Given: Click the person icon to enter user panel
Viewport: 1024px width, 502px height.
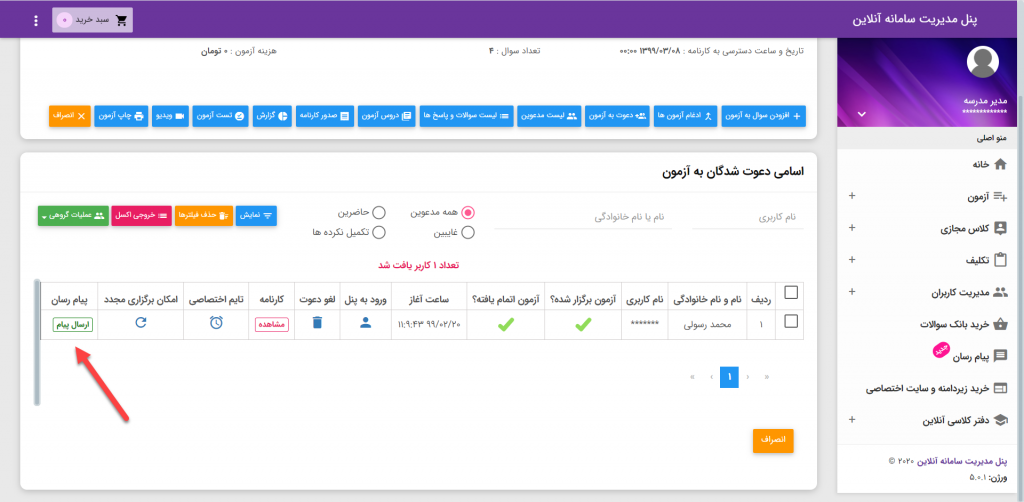Looking at the screenshot, I should (x=365, y=323).
